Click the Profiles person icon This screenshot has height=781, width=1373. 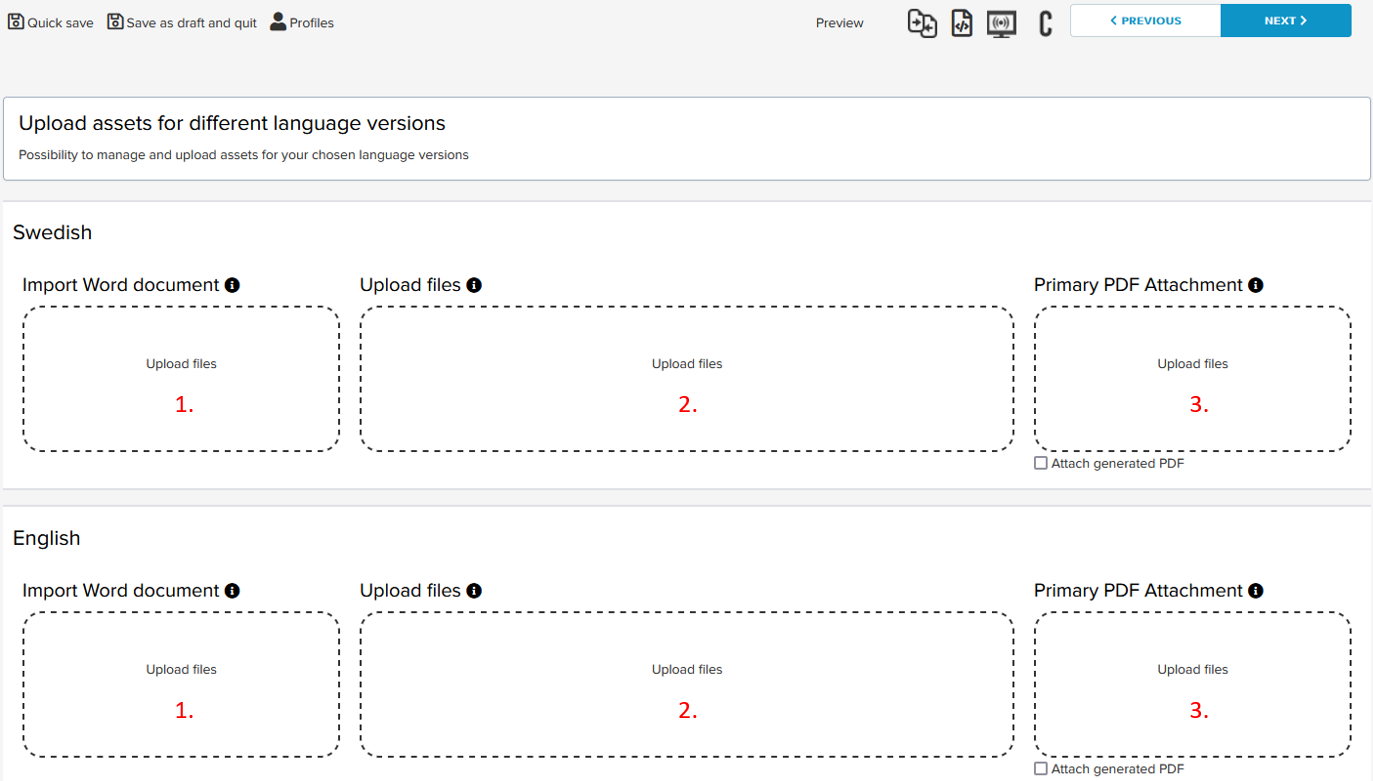click(x=278, y=21)
